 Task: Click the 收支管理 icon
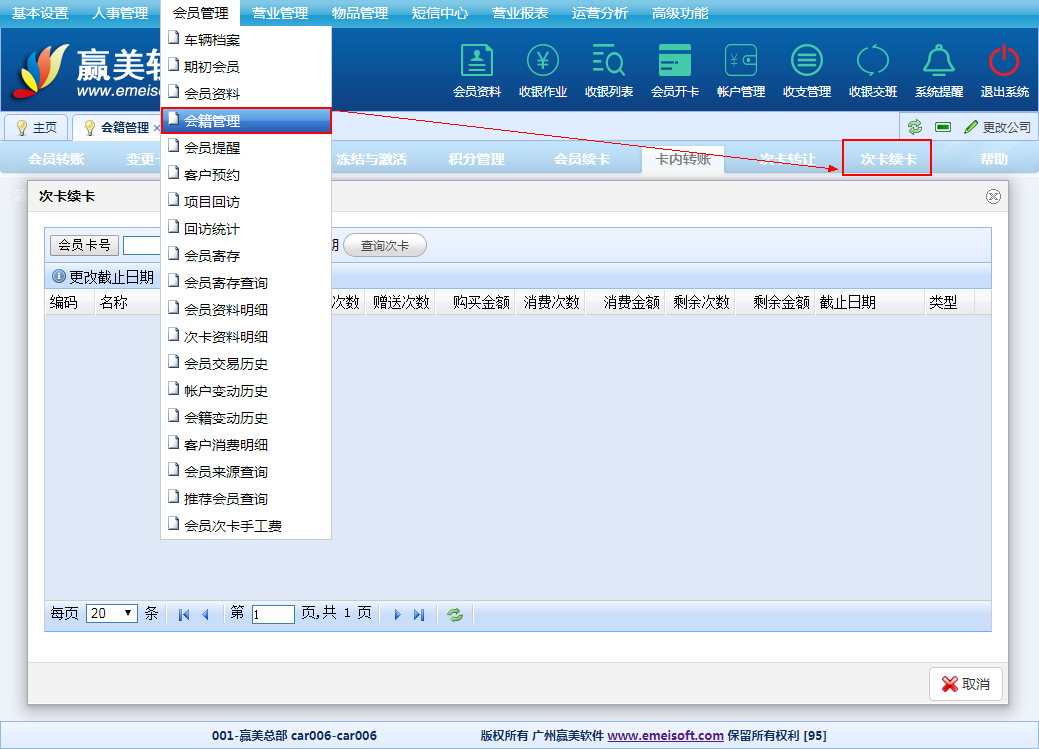click(x=807, y=62)
